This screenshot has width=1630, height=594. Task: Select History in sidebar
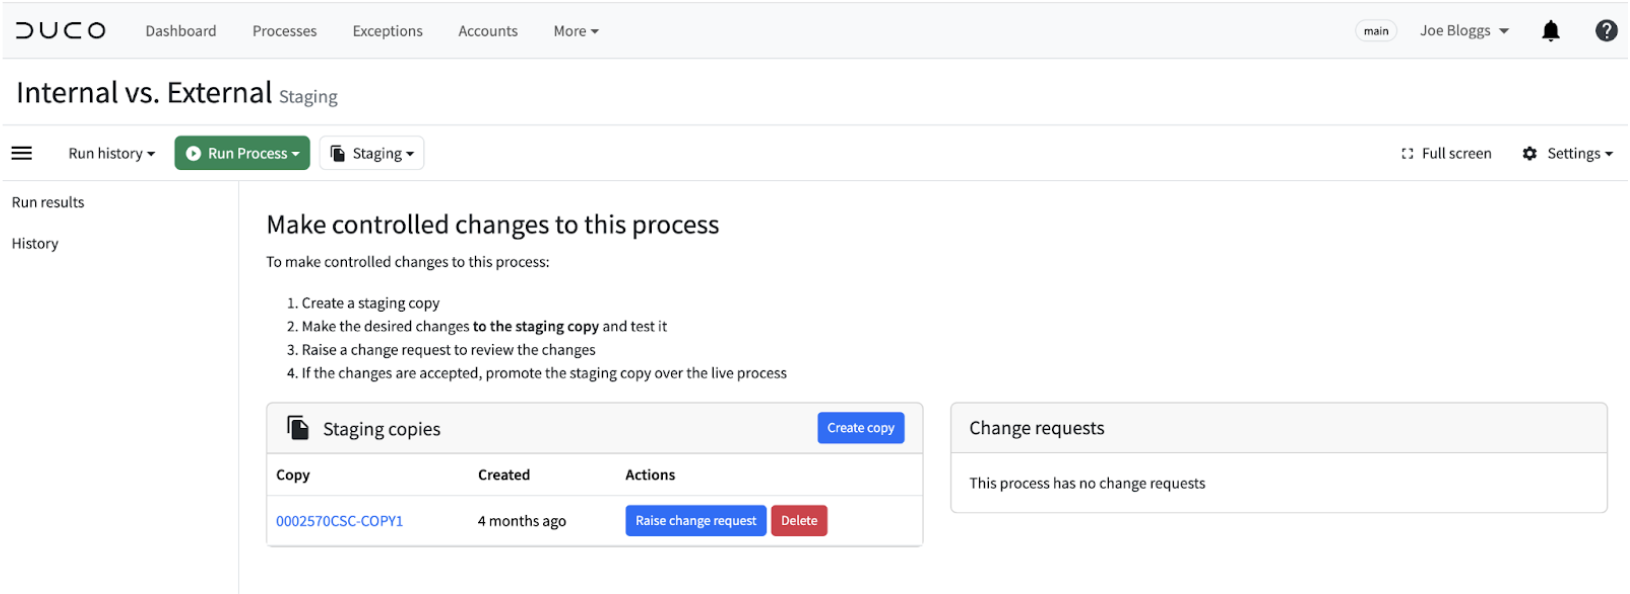click(x=35, y=243)
